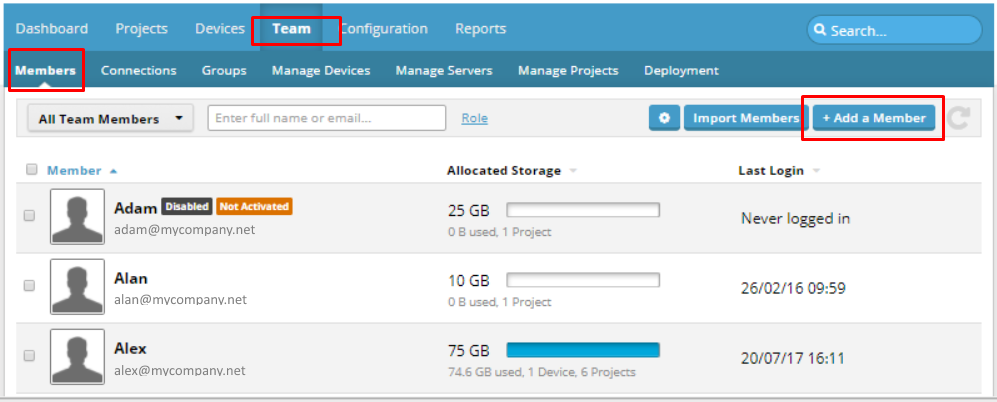Click the Allocated Storage sort arrow
The height and width of the screenshot is (402, 997).
point(573,171)
